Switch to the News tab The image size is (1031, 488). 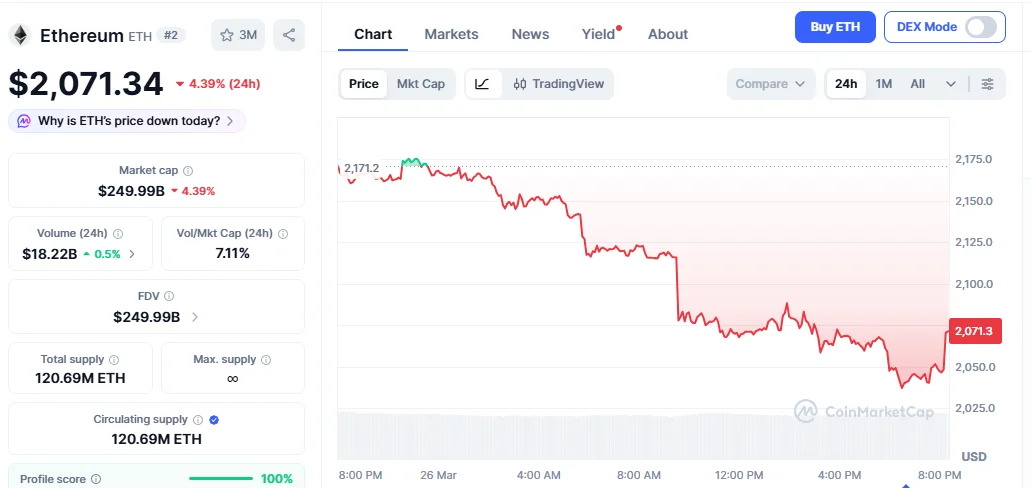pos(530,34)
